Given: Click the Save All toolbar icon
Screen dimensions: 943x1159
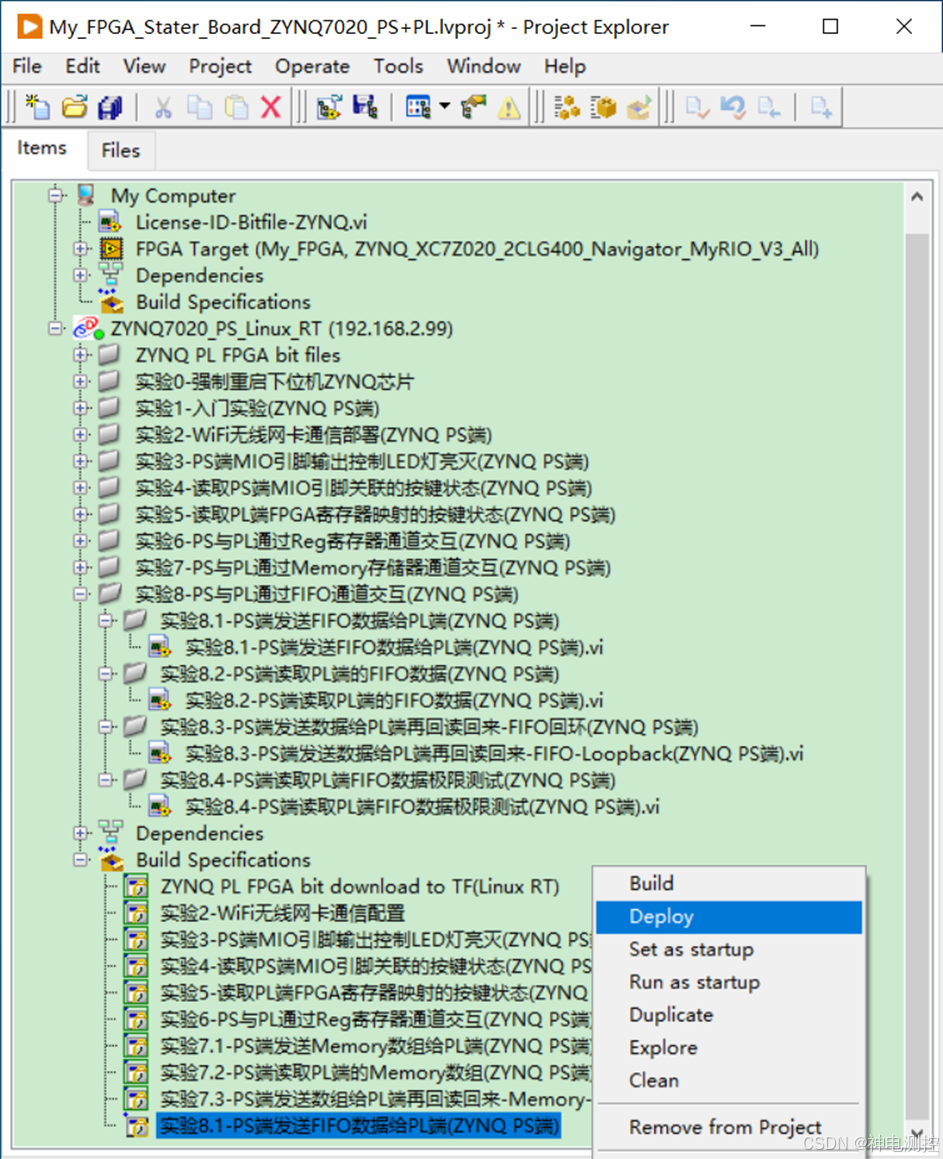Looking at the screenshot, I should pos(110,107).
